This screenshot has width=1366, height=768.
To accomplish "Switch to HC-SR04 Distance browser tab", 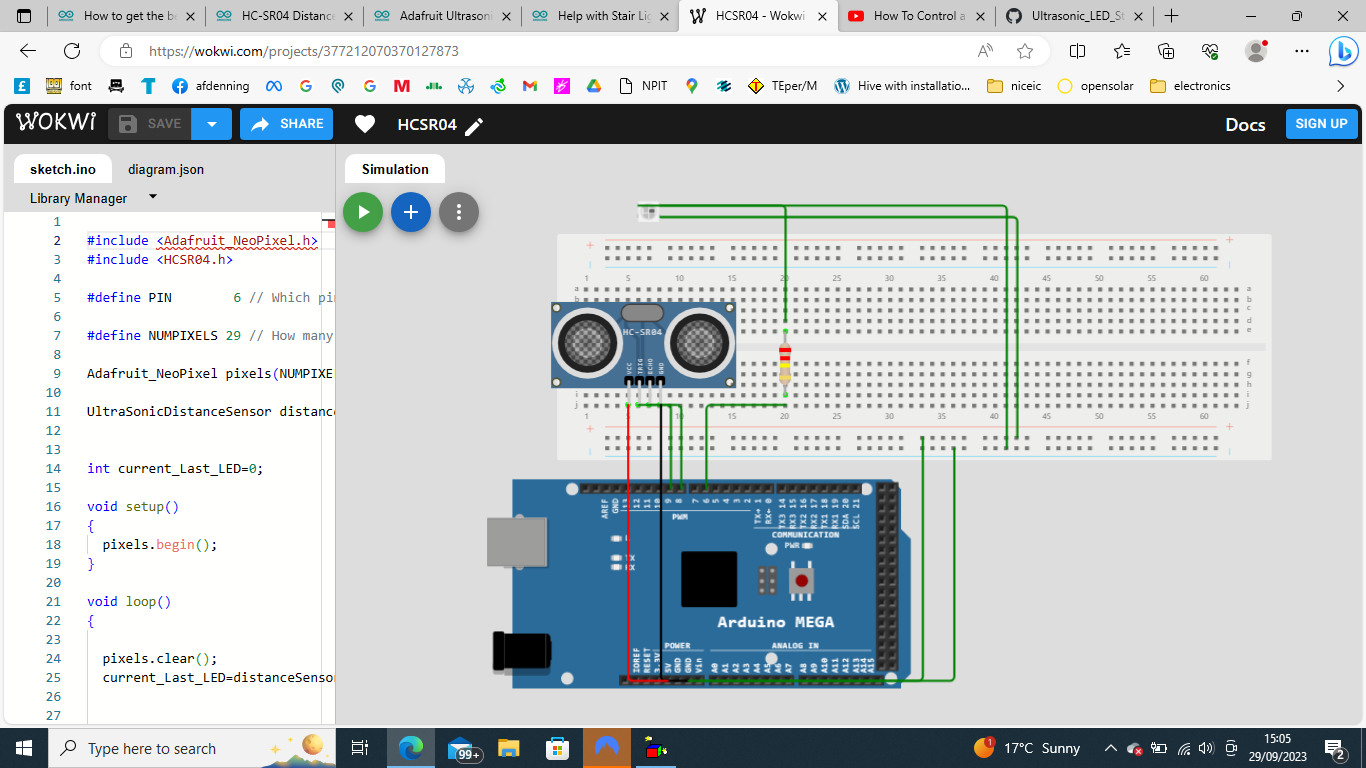I will click(283, 16).
